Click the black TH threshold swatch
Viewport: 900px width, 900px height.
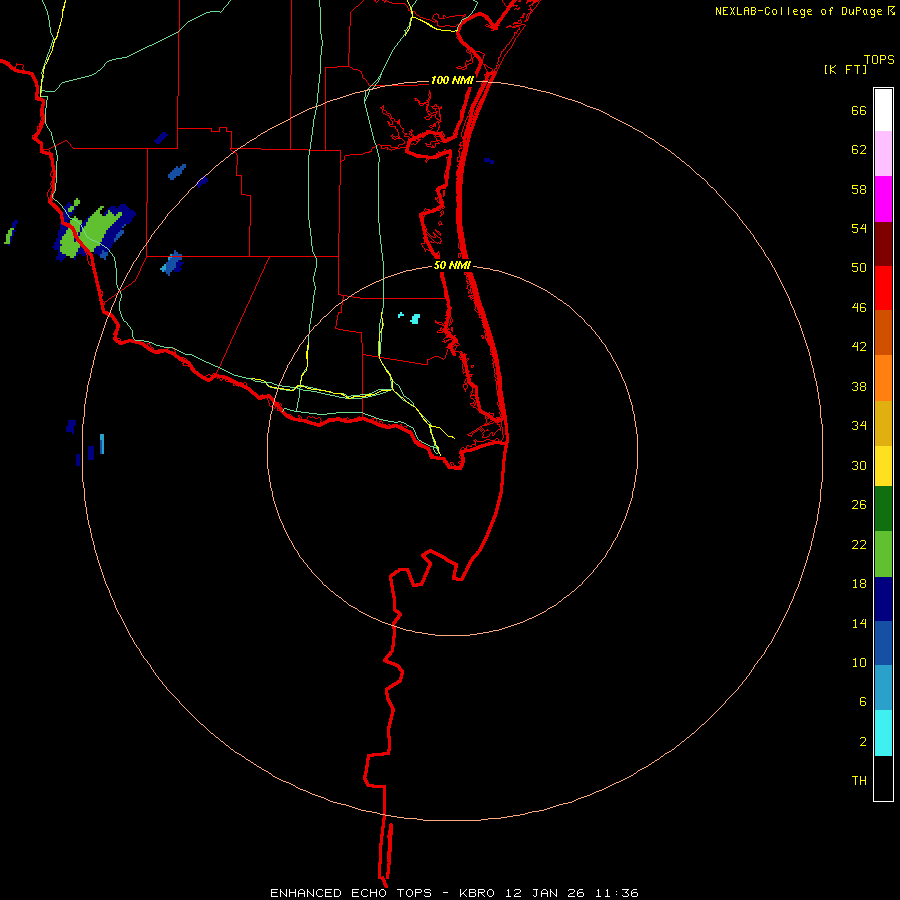883,778
